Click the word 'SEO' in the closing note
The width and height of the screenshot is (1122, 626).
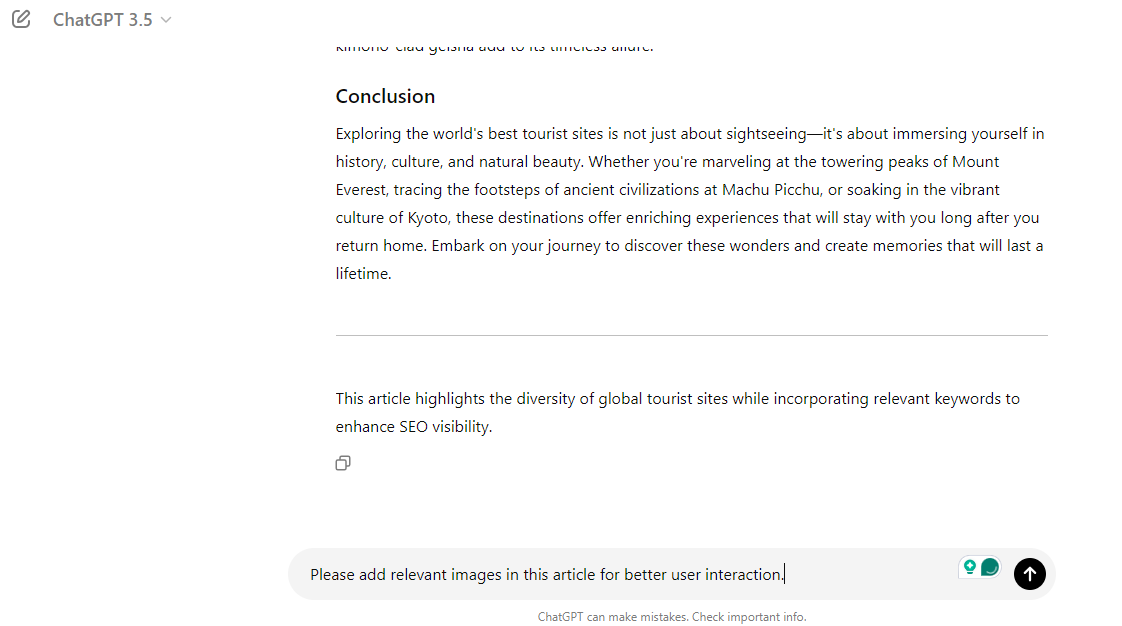coord(413,426)
